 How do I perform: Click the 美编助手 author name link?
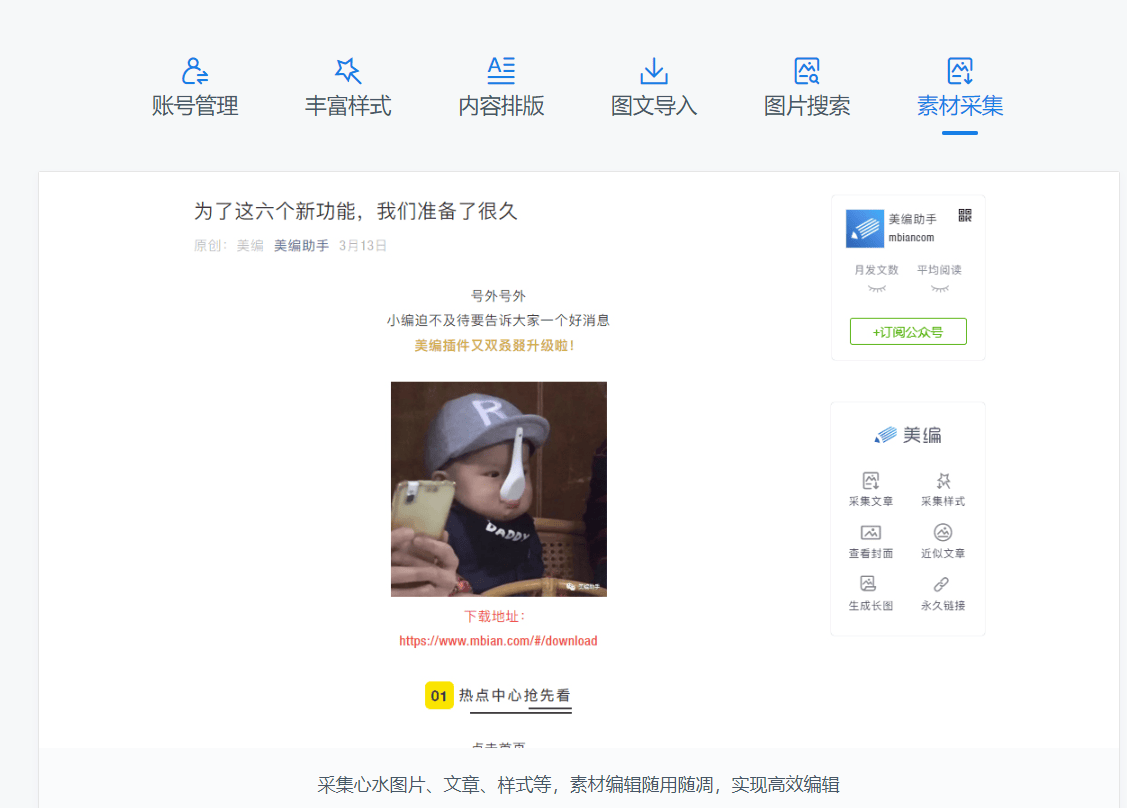point(301,245)
